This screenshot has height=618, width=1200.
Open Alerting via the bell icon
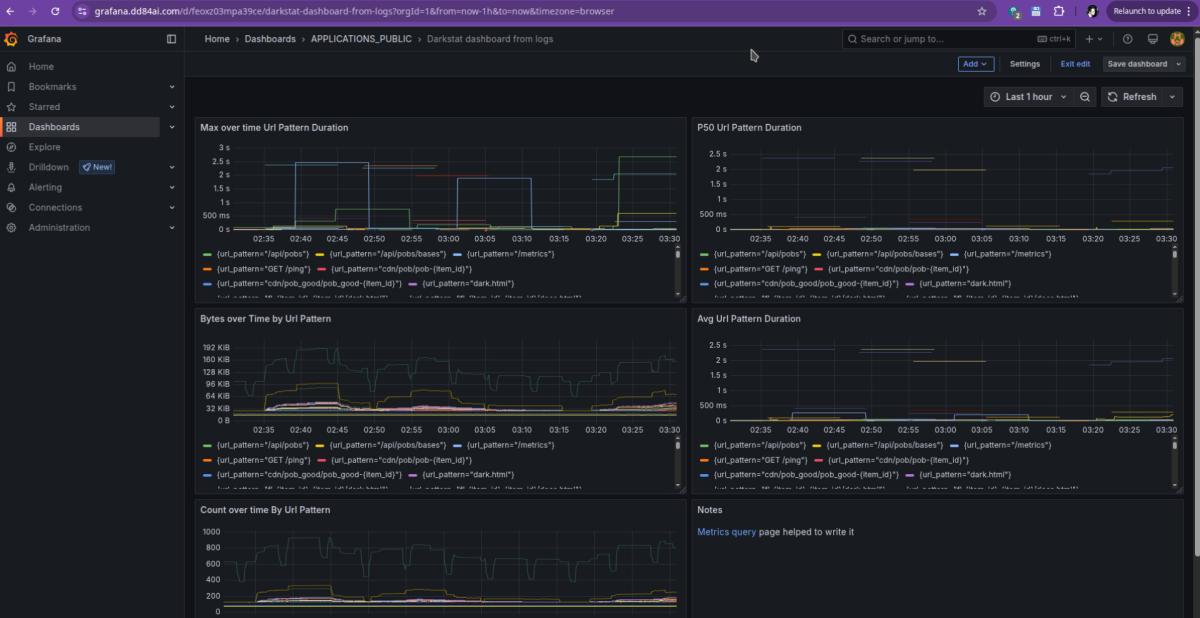point(11,187)
